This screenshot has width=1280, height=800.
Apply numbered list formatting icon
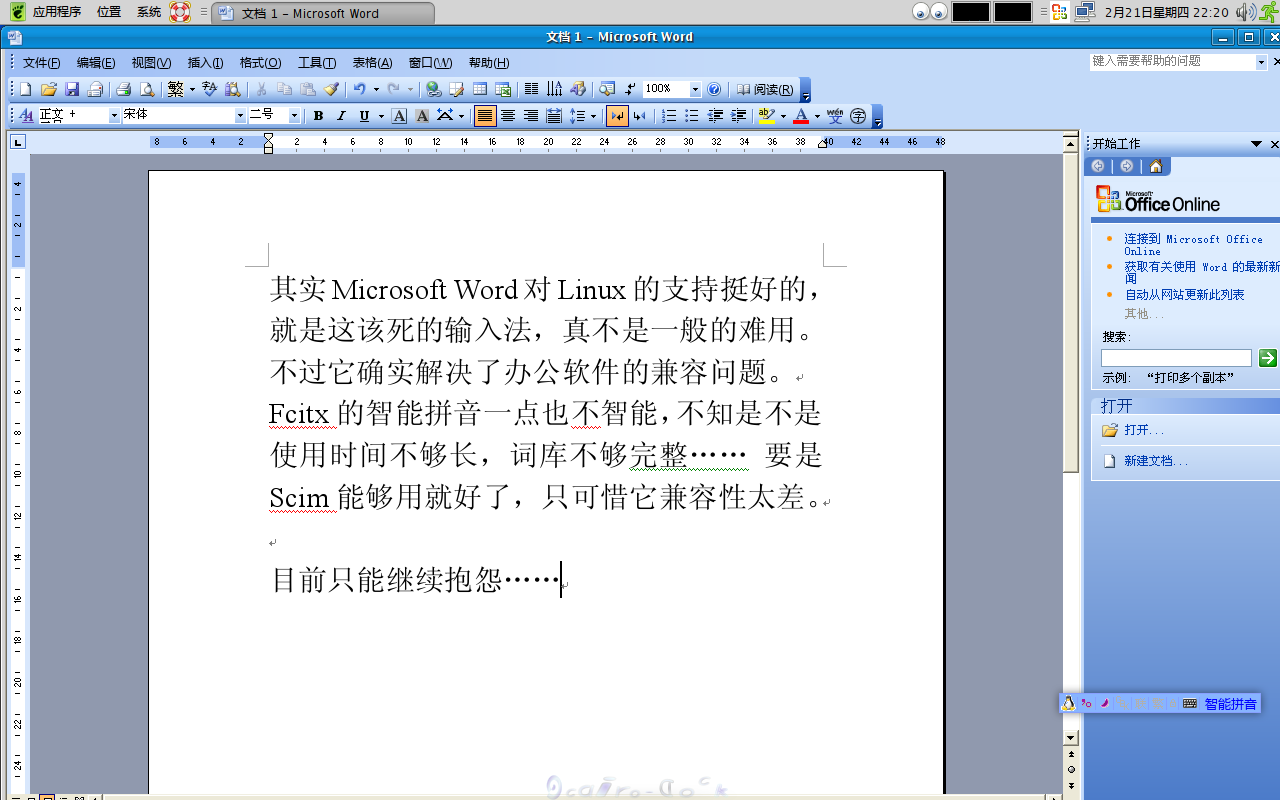tap(669, 116)
